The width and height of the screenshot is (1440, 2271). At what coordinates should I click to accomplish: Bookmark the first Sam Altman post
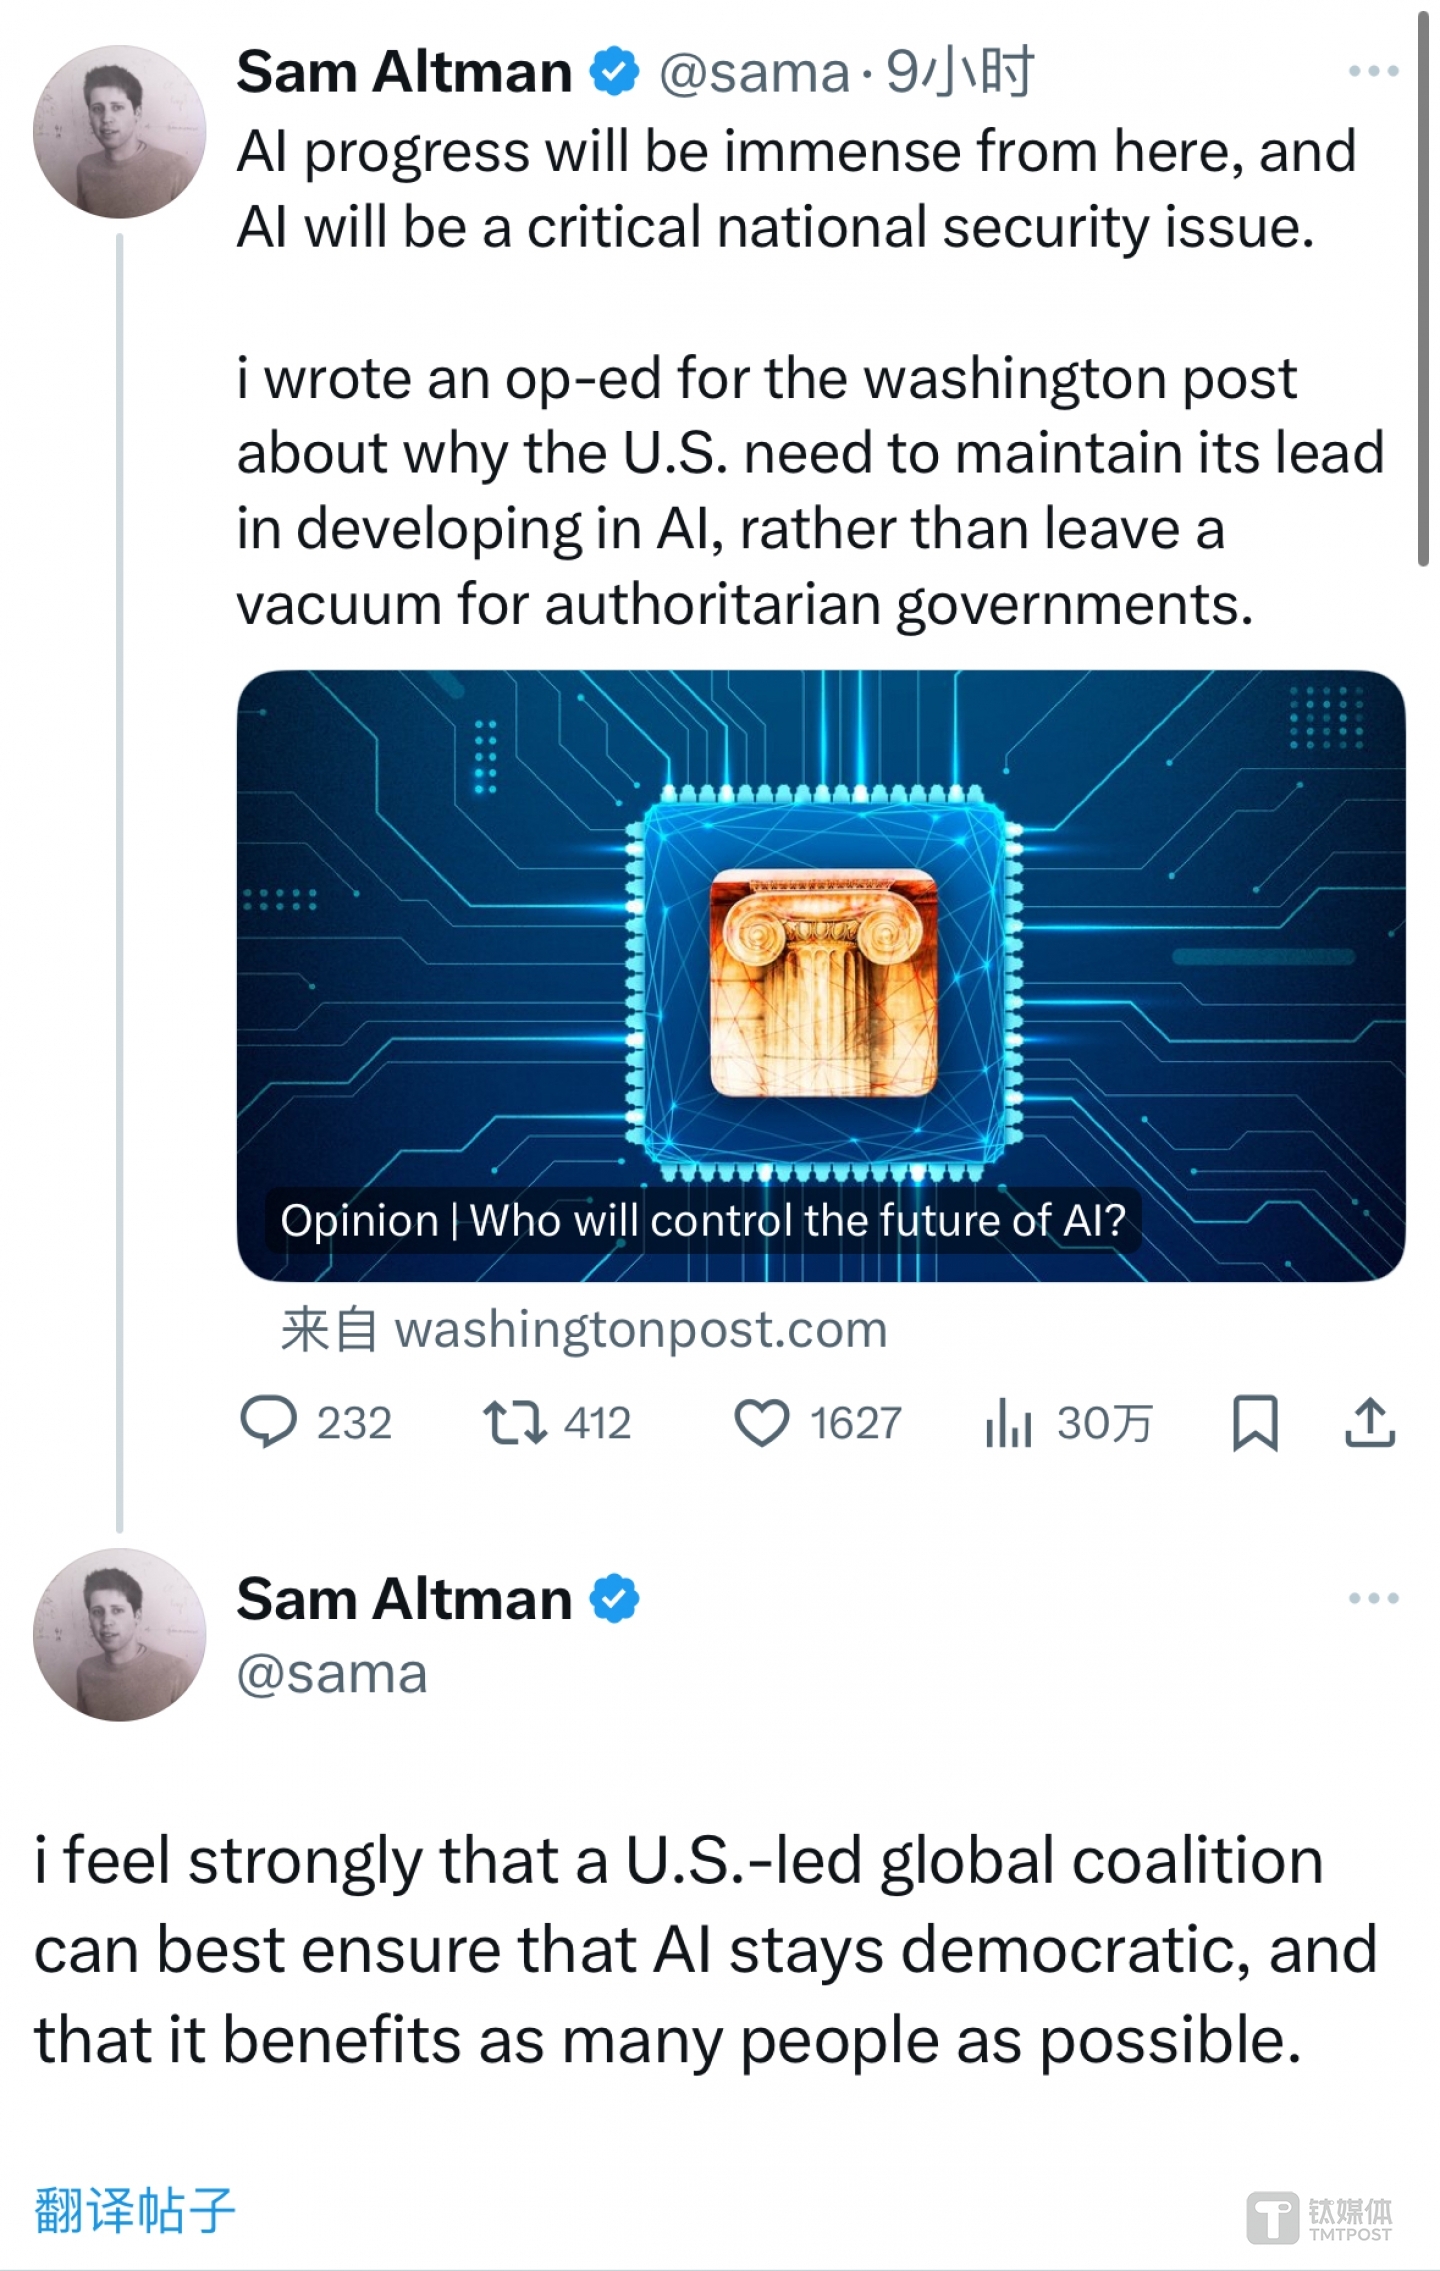[x=1255, y=1422]
